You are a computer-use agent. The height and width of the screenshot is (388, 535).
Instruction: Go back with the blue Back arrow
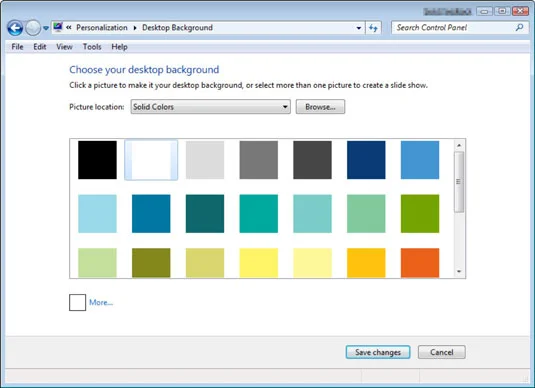click(x=15, y=28)
